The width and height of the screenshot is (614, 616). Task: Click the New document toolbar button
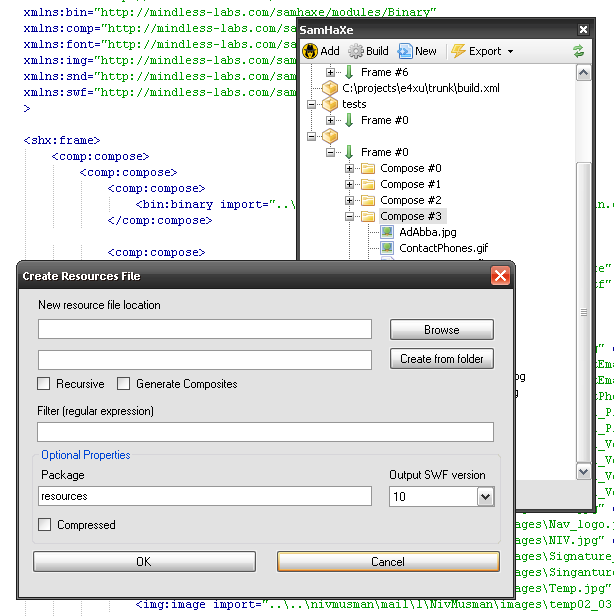pos(417,51)
